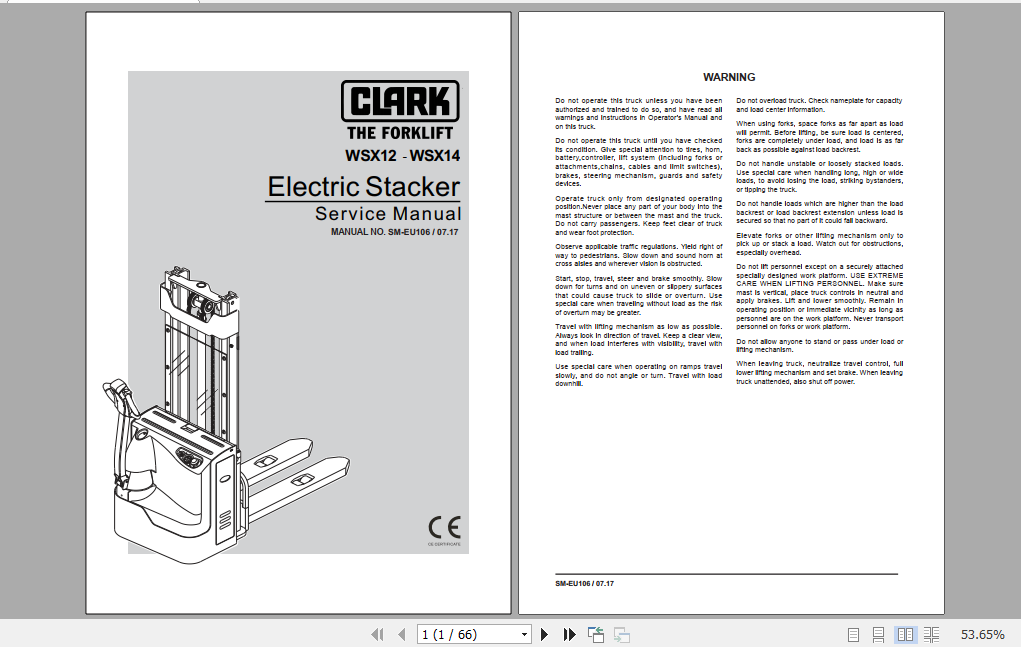Click the WARNING heading on page two

tap(729, 77)
